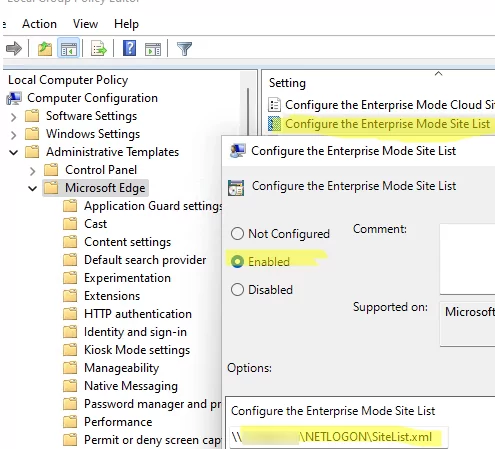This screenshot has height=449, width=495.
Task: Select Content settings in the tree
Action: pos(127,242)
